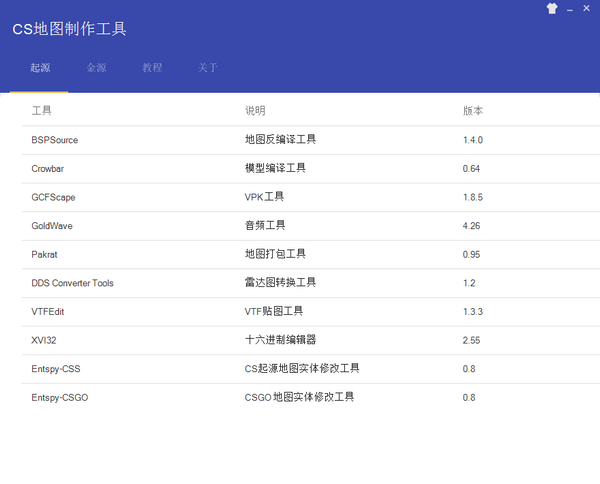Click the 地图反编译工具 description
The height and width of the screenshot is (484, 600).
coord(280,140)
